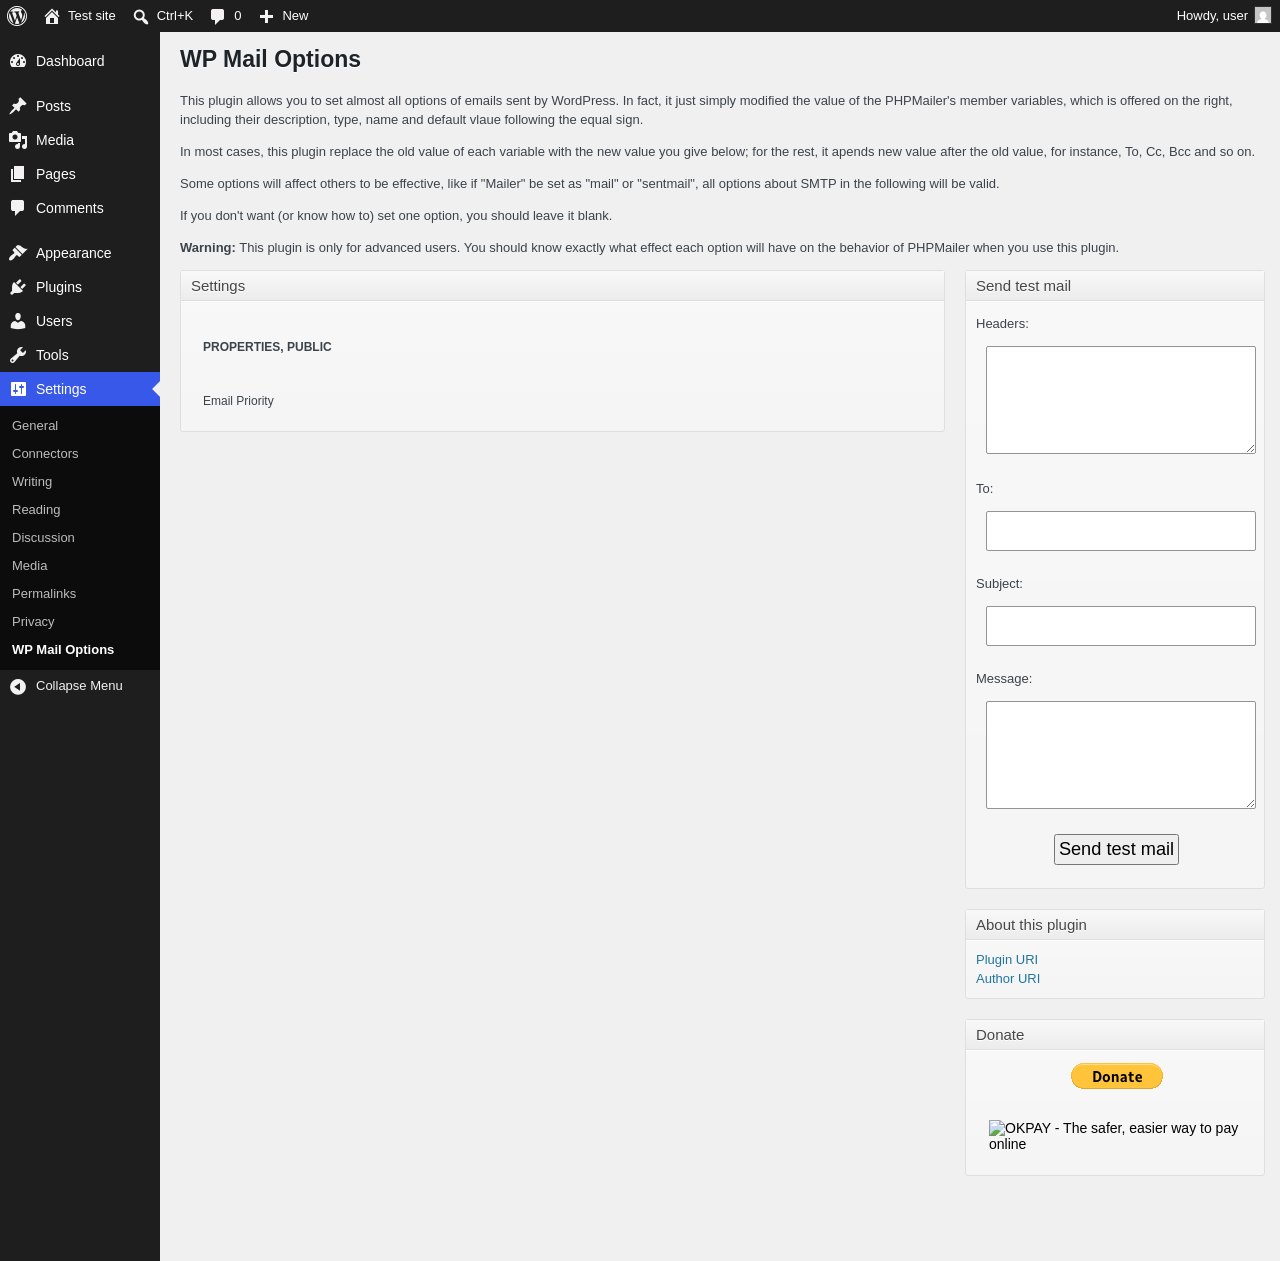The height and width of the screenshot is (1261, 1280).
Task: Click the user avatar icon
Action: point(1263,15)
